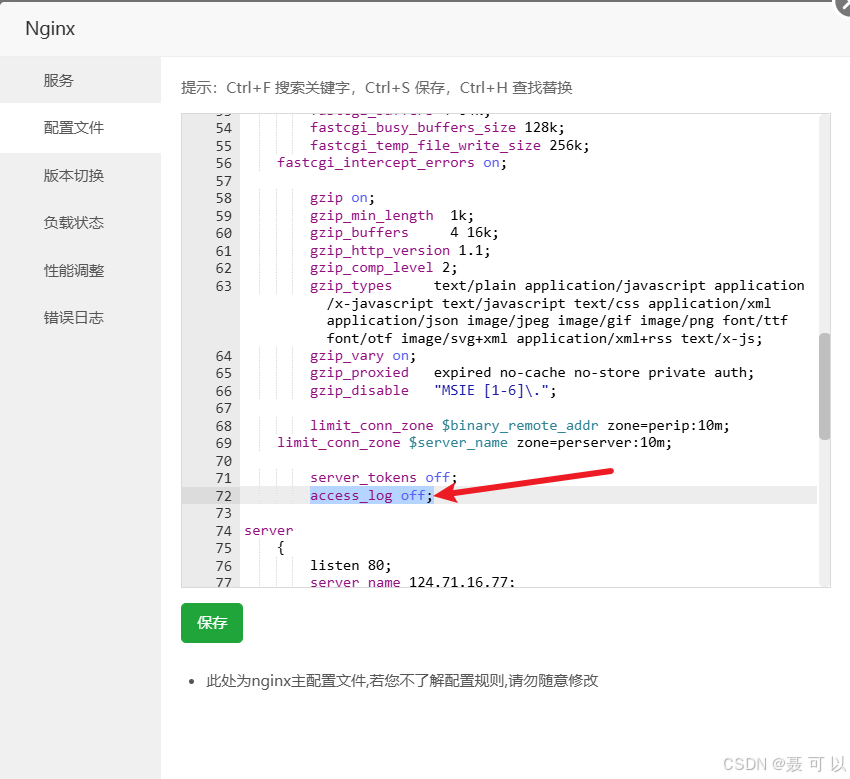Click gzip_http_version 1.1 line
The width and height of the screenshot is (850, 779).
(400, 250)
